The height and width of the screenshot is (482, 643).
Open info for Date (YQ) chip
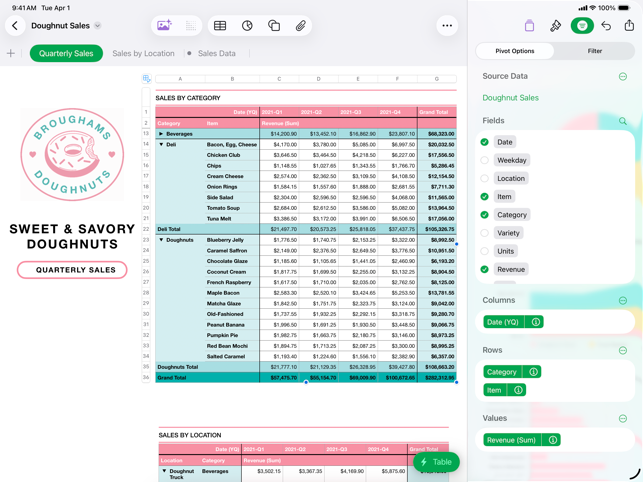tap(535, 322)
